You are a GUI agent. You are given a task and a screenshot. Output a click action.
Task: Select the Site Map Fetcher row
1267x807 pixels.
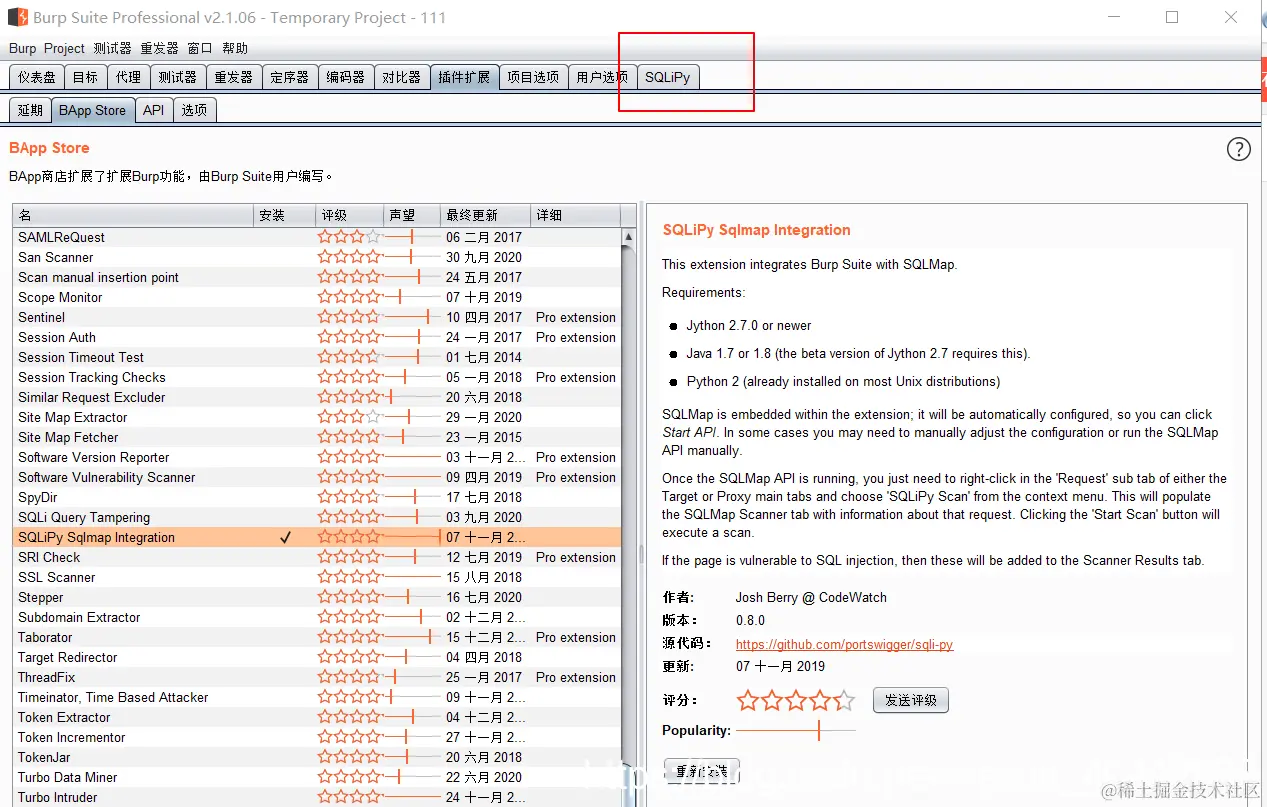[318, 437]
